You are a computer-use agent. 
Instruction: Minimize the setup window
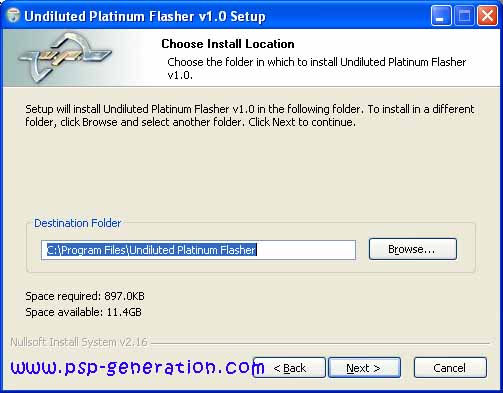(x=441, y=15)
